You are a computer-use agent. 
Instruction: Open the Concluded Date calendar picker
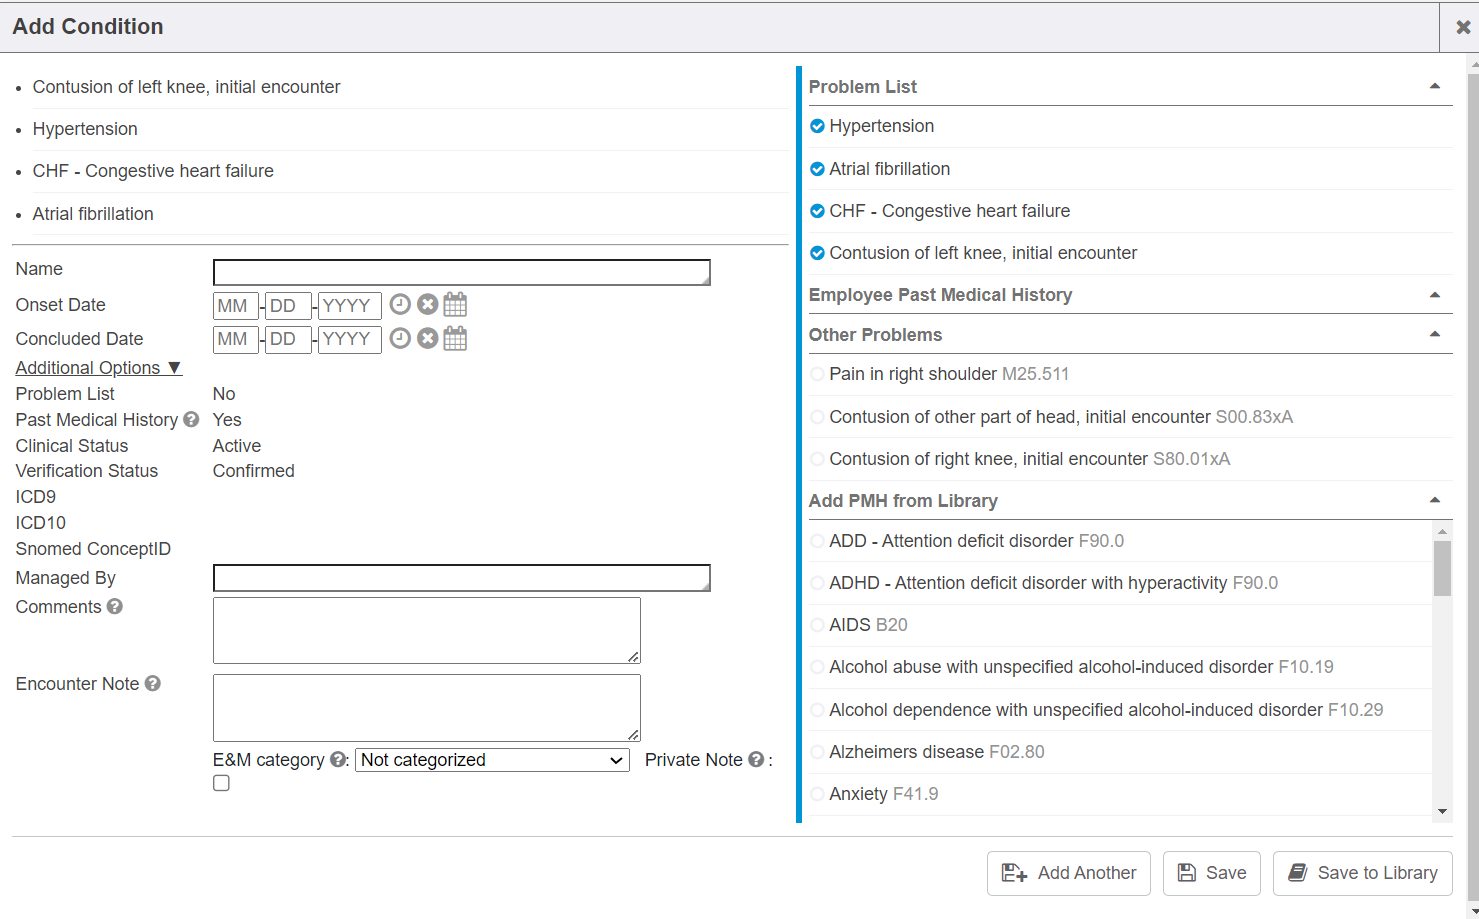[455, 339]
